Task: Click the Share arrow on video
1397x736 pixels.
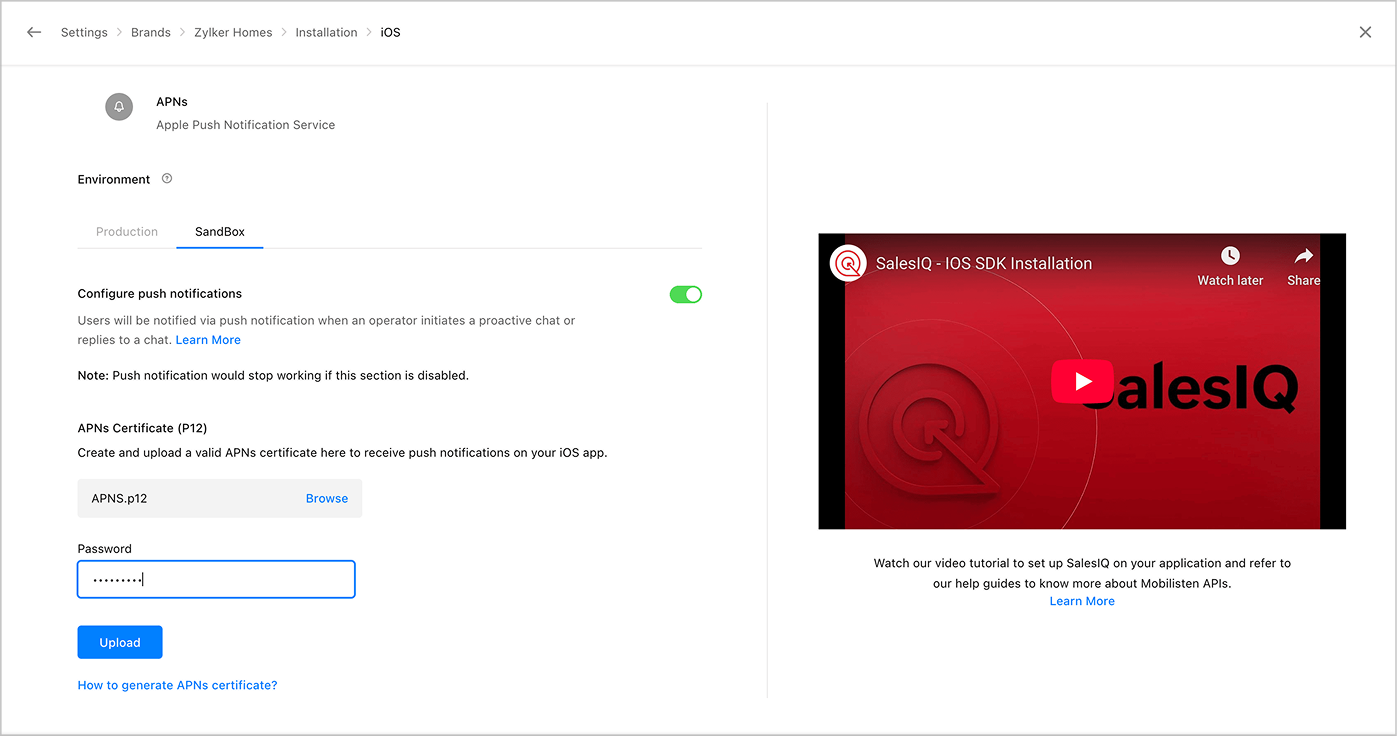Action: tap(1303, 256)
